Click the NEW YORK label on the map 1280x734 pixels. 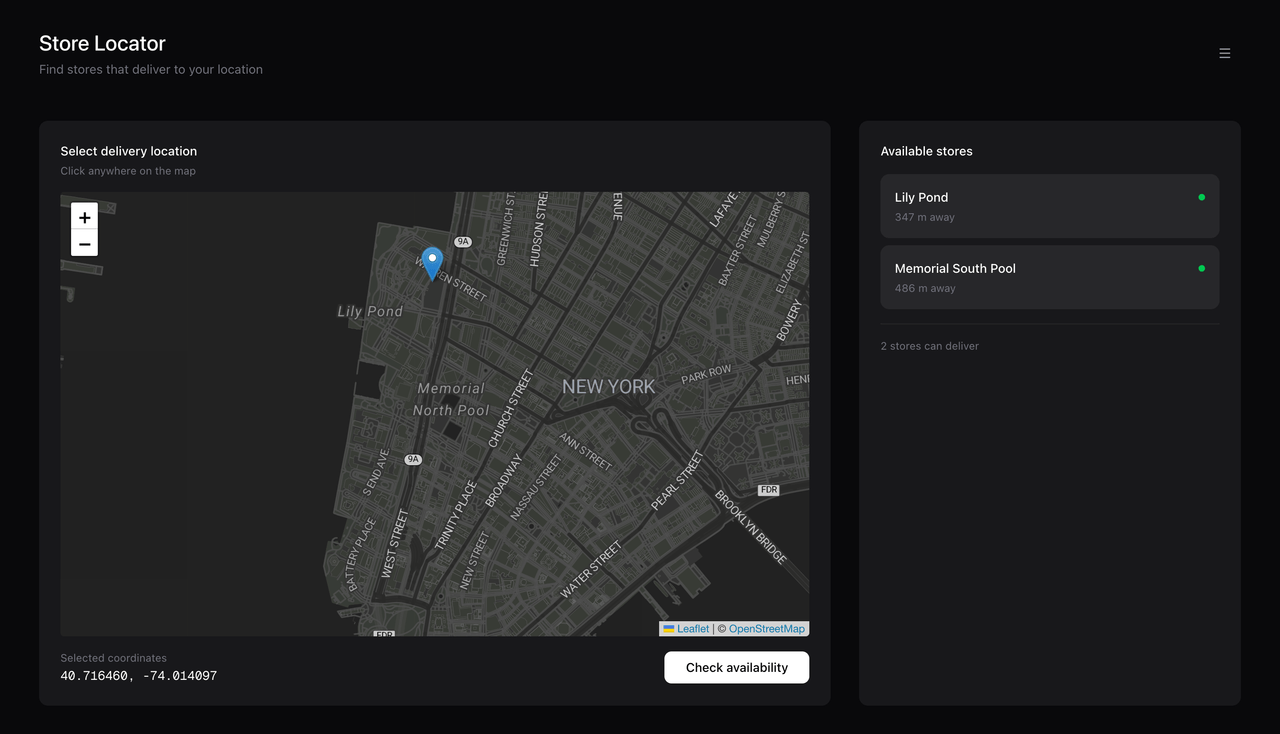click(608, 386)
